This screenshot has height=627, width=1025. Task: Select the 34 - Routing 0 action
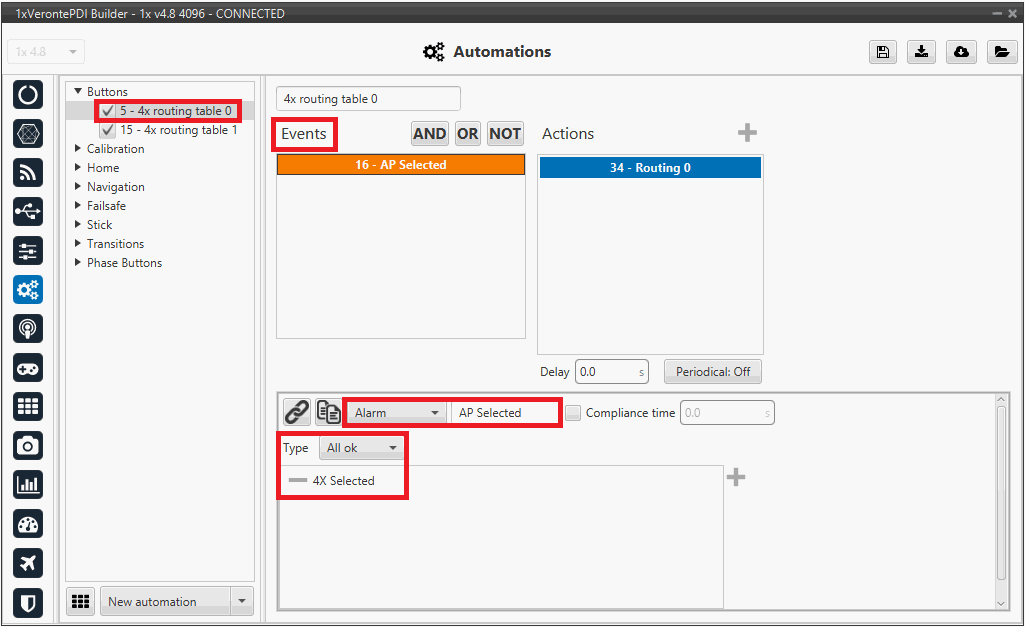[x=650, y=168]
